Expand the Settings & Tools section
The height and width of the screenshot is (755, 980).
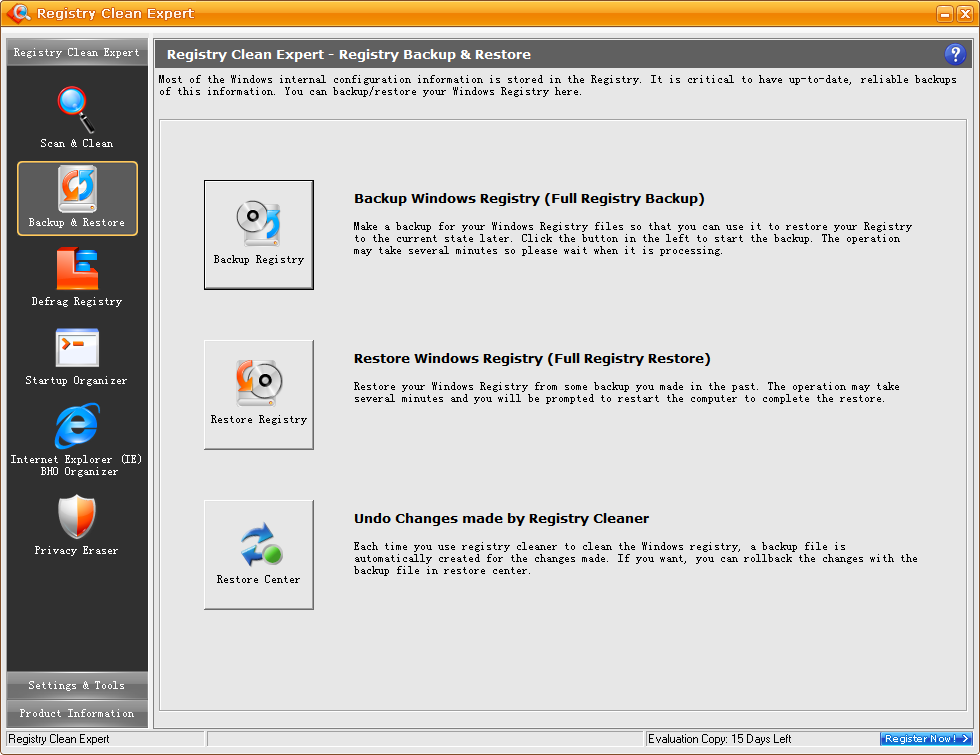[77, 685]
